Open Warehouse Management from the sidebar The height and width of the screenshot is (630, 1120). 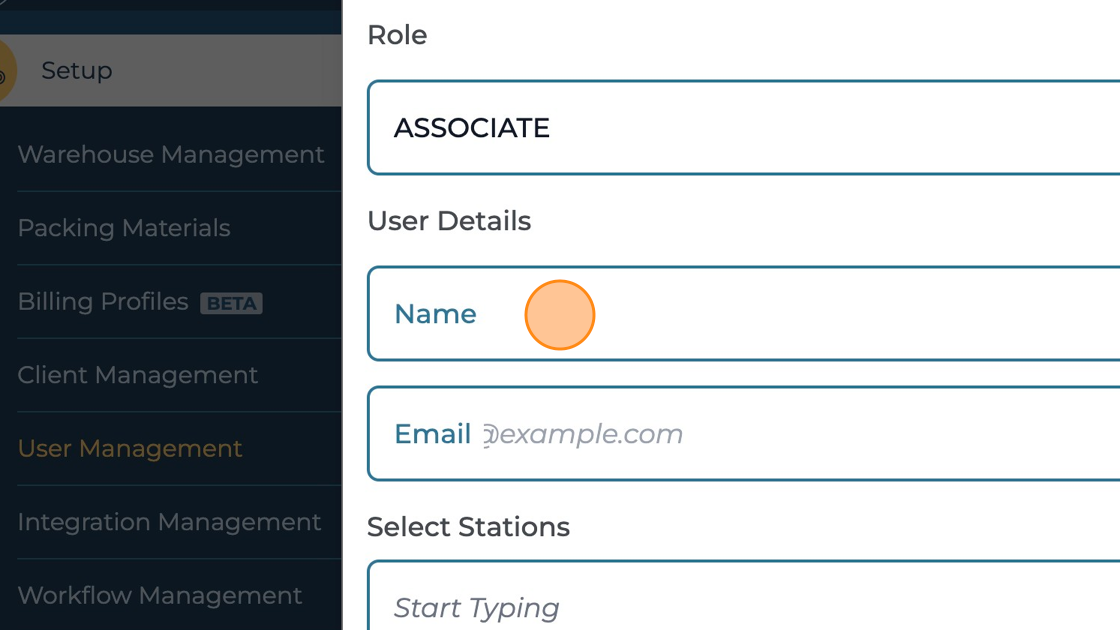point(171,155)
